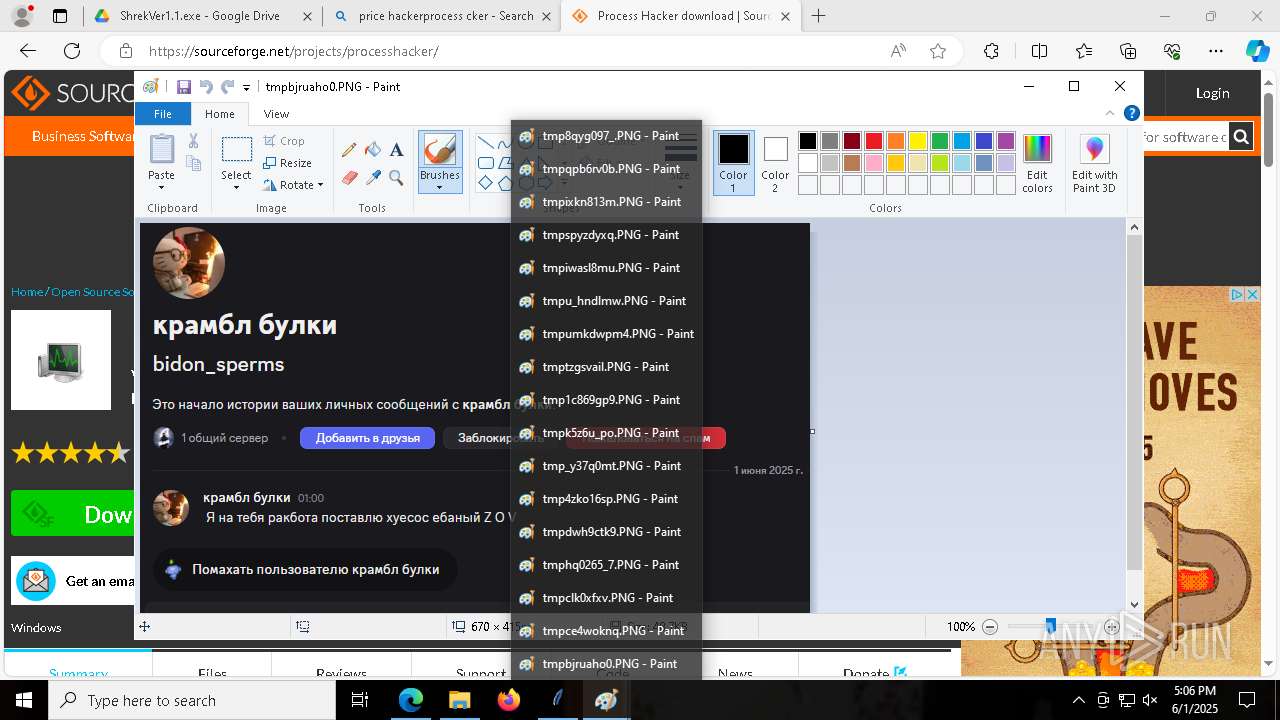Click the Undo arrow in Paint quick access

(206, 87)
